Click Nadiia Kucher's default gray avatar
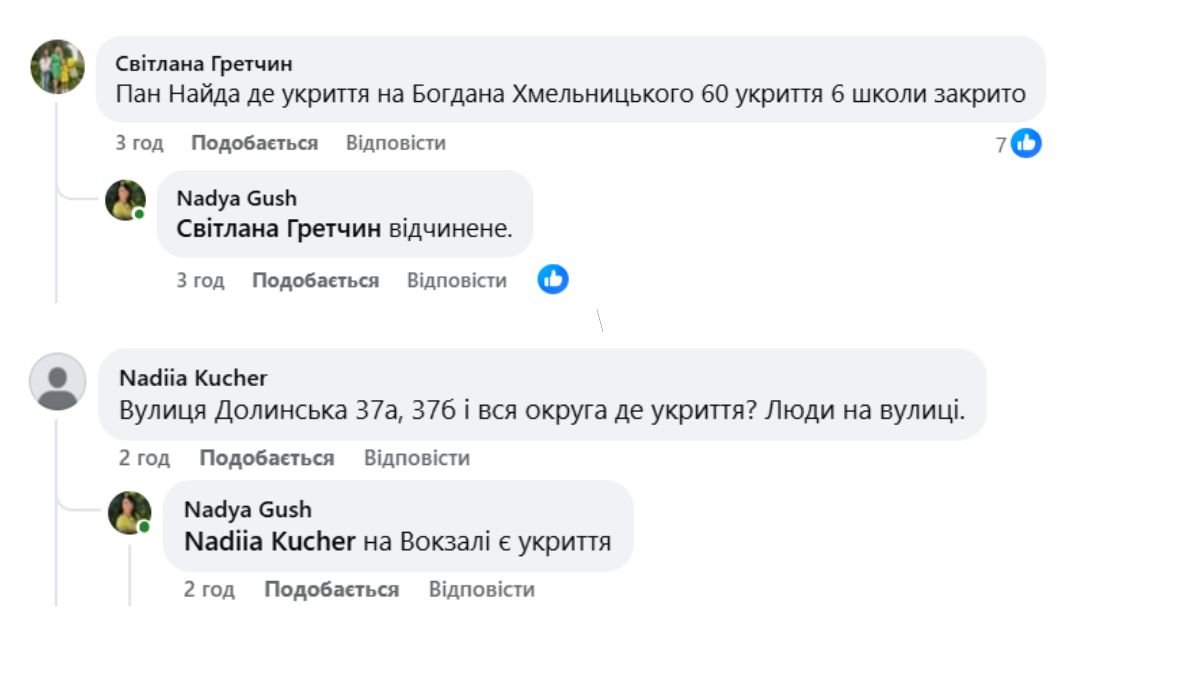The image size is (1200, 675). pos(57,381)
